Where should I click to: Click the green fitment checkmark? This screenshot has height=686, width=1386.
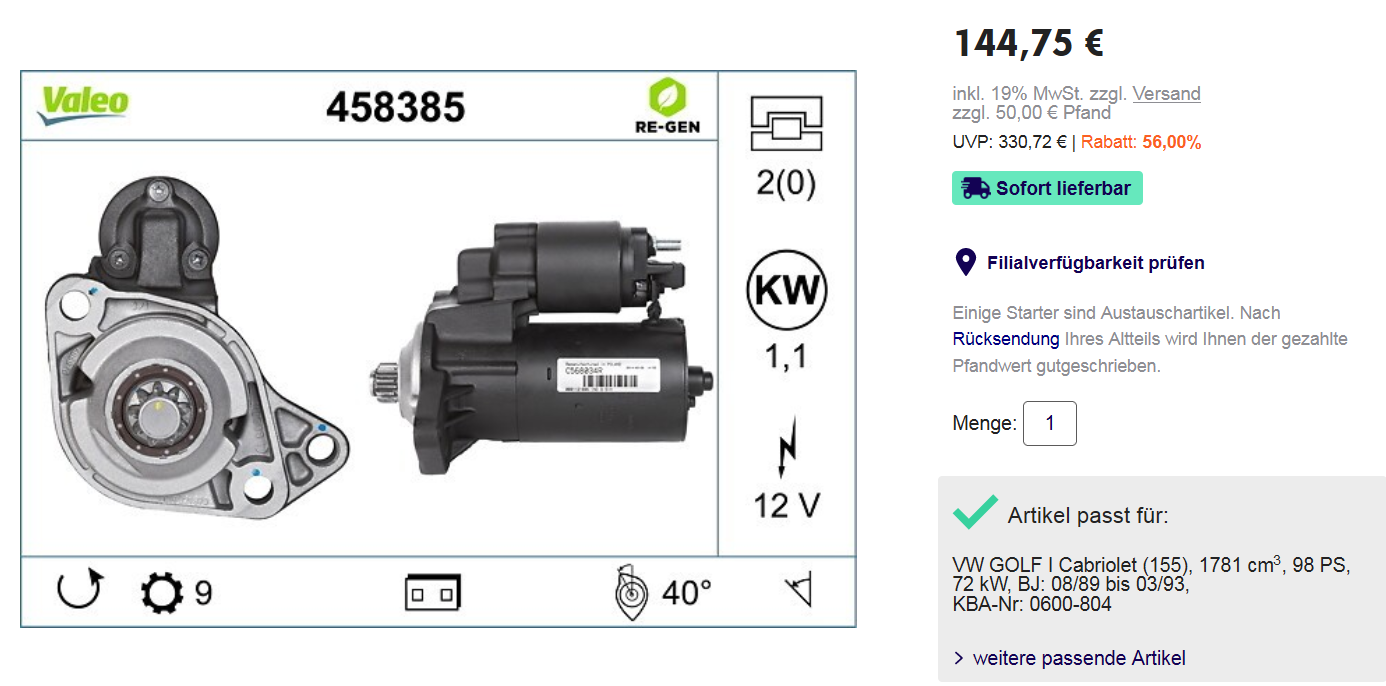[x=975, y=511]
